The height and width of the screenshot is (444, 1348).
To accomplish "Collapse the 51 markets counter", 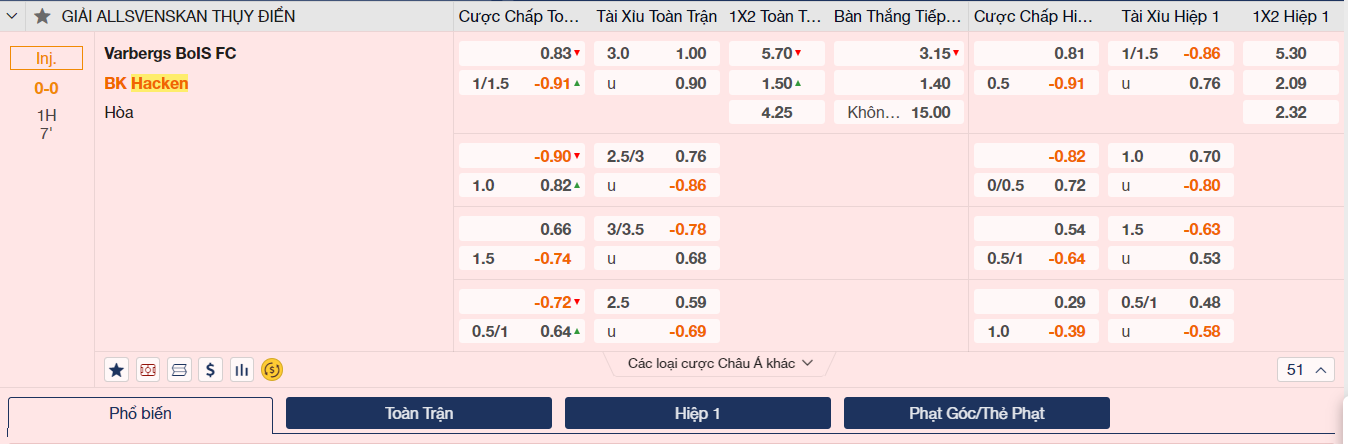I will 1306,370.
